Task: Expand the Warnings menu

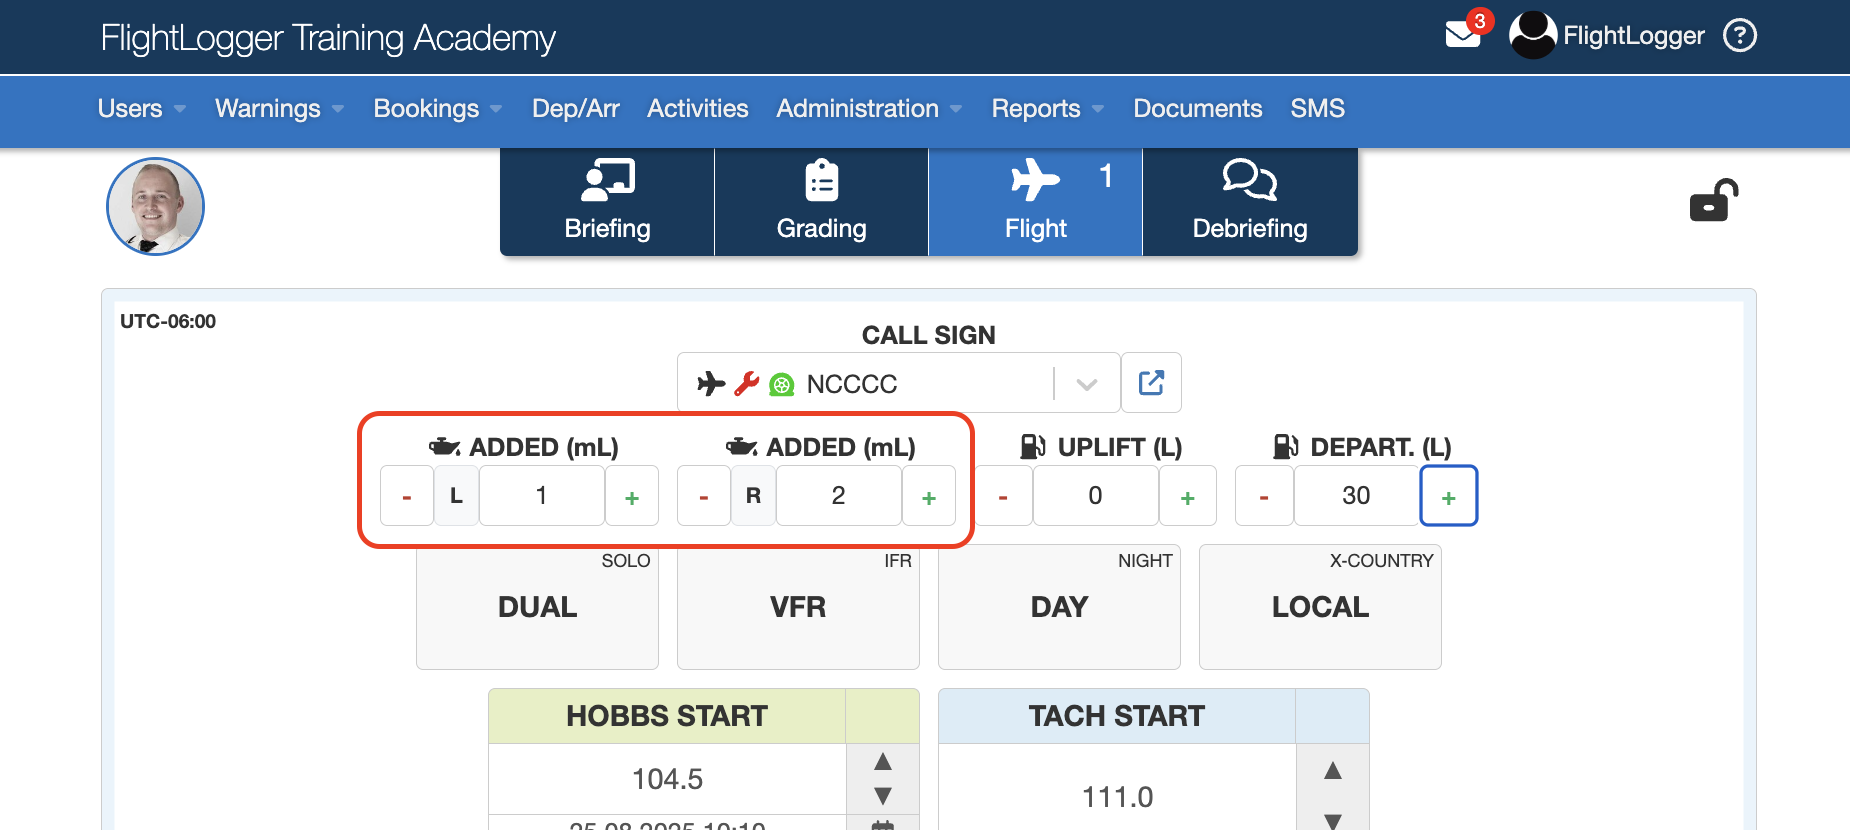Action: pyautogui.click(x=279, y=108)
